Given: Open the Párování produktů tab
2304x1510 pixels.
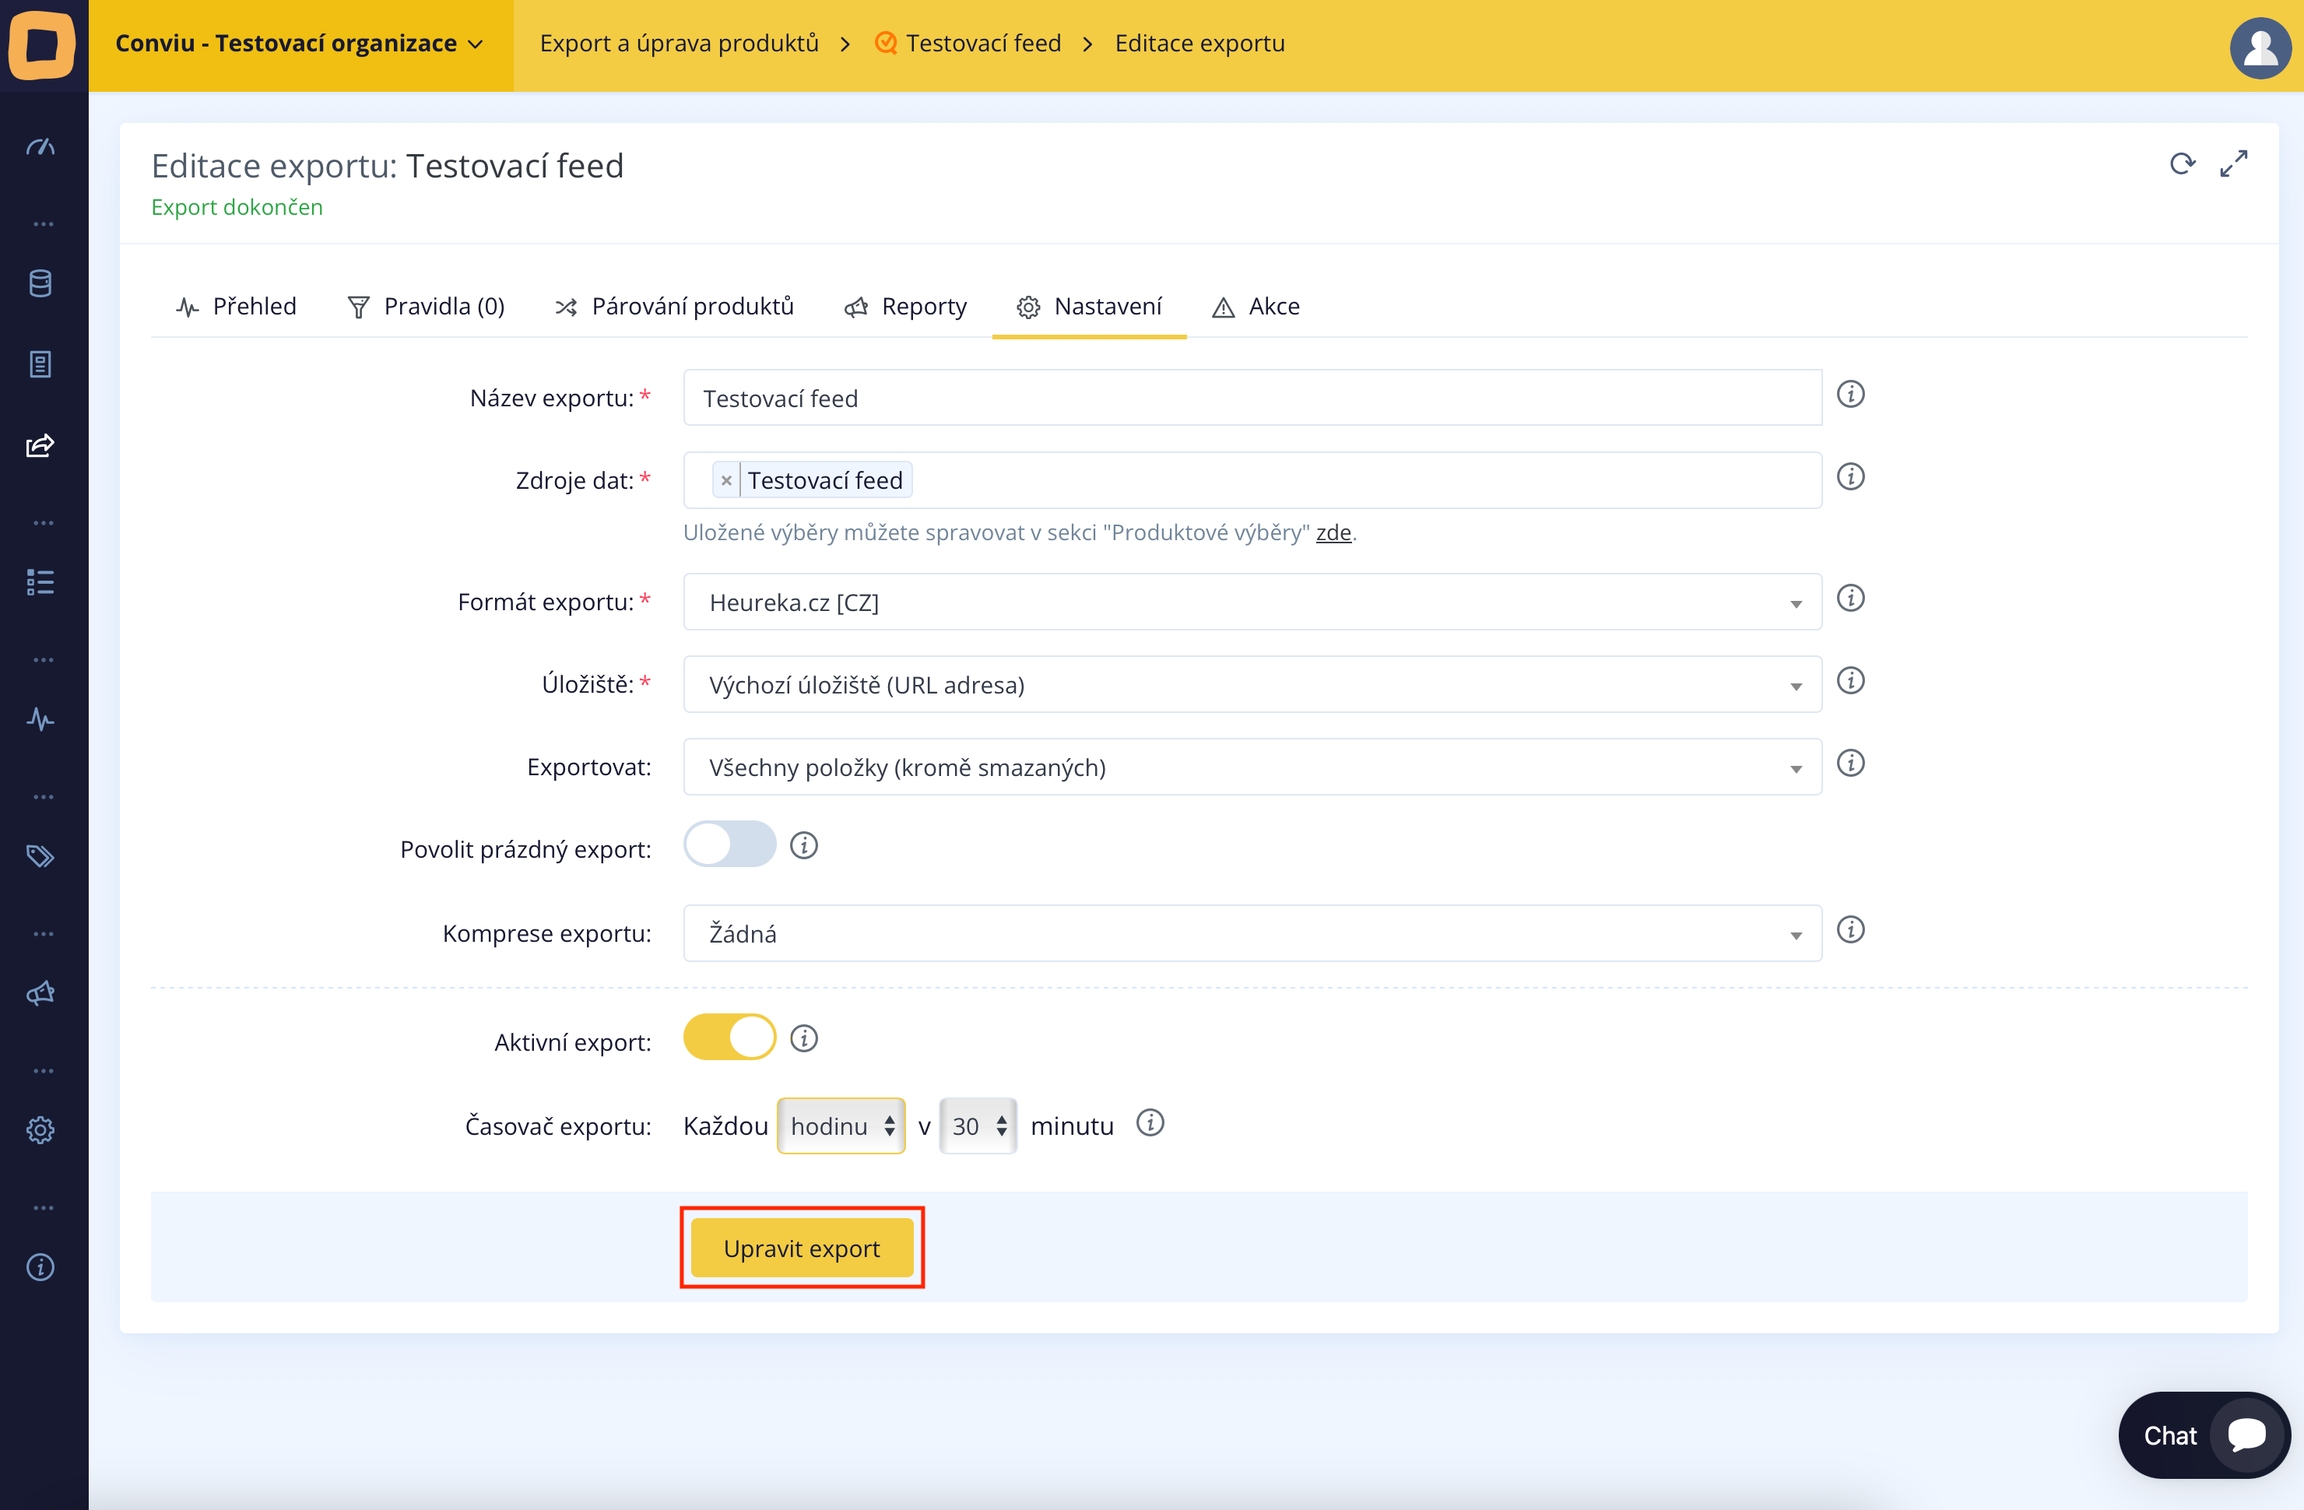Looking at the screenshot, I should 675,307.
